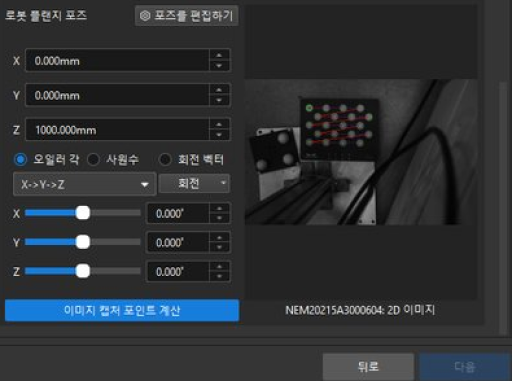Click the 뒤로 back button
The width and height of the screenshot is (512, 381).
(368, 367)
